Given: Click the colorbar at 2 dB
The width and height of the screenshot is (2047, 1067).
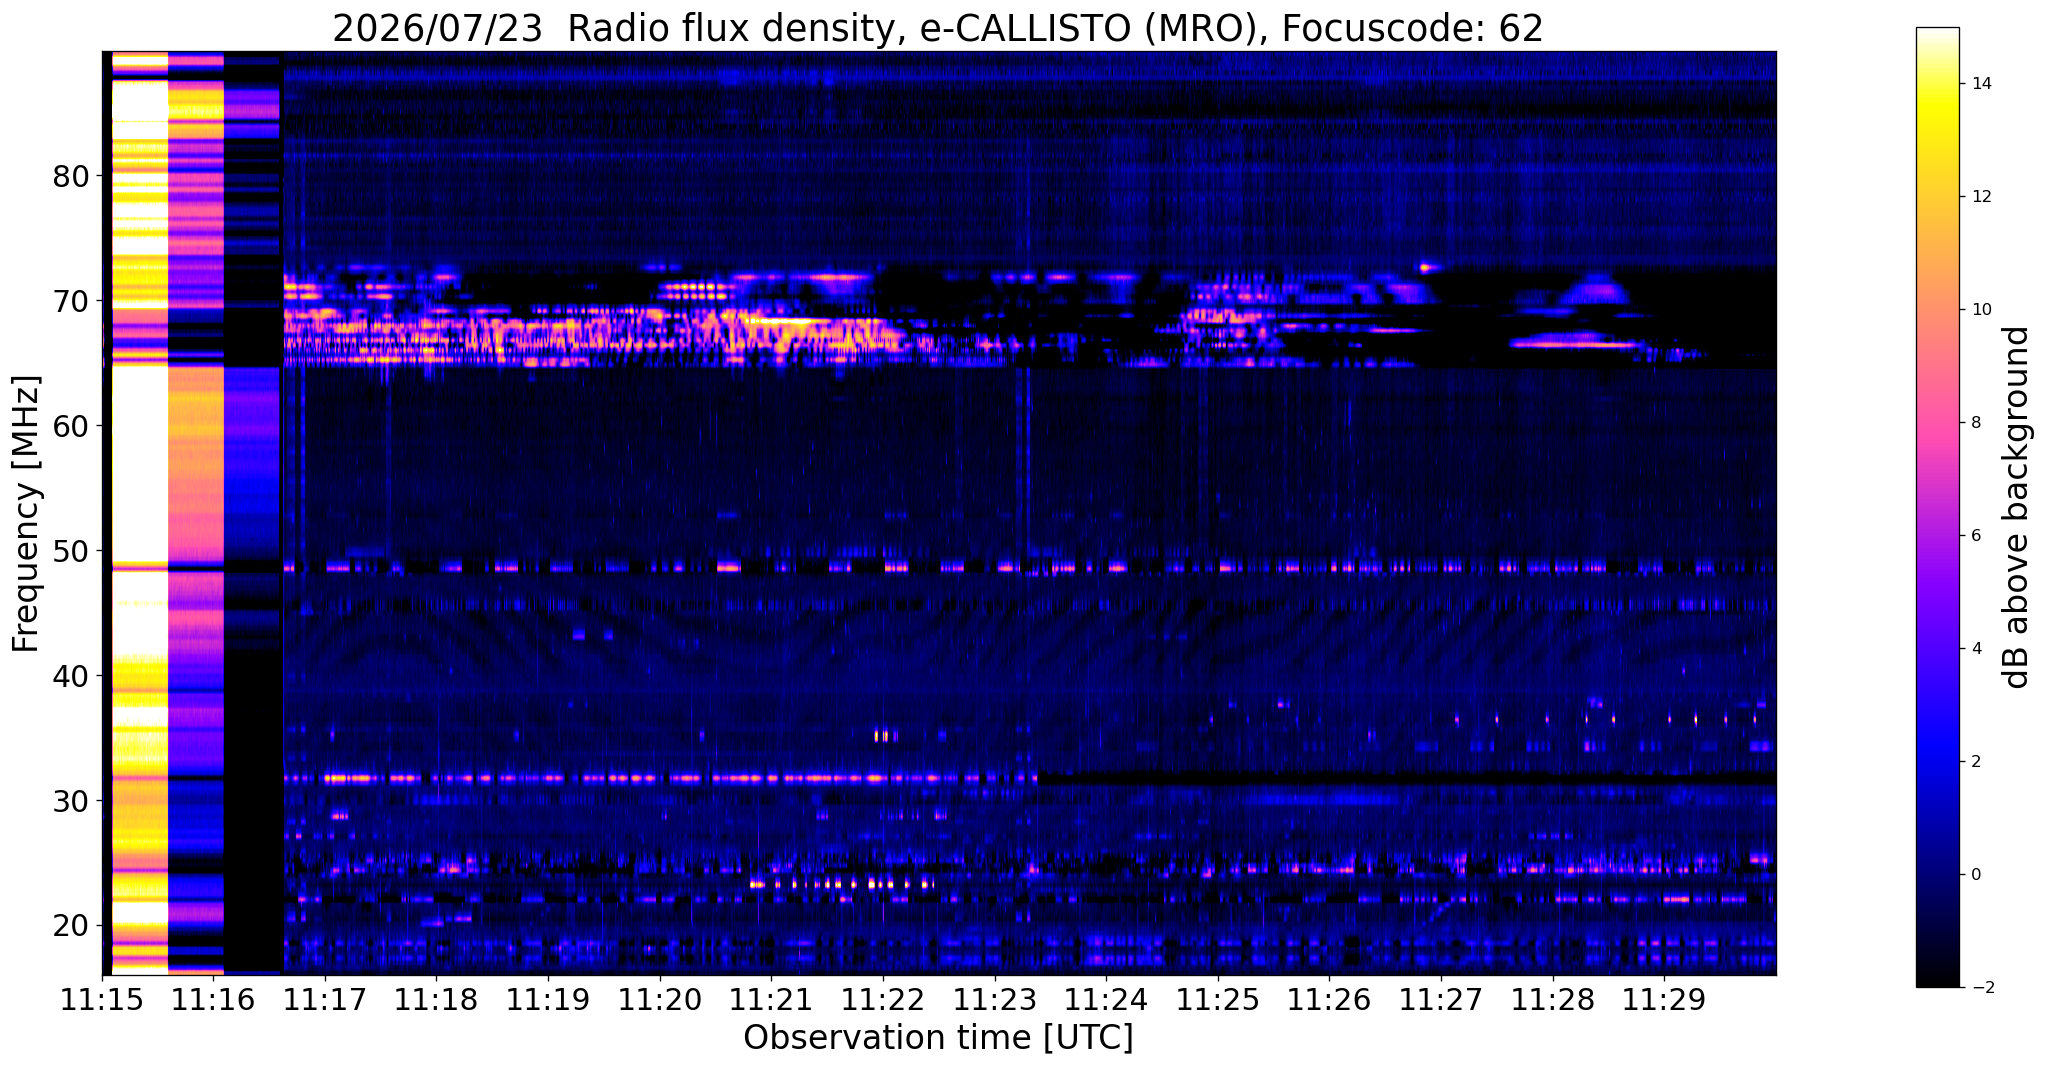Looking at the screenshot, I should tap(1937, 762).
